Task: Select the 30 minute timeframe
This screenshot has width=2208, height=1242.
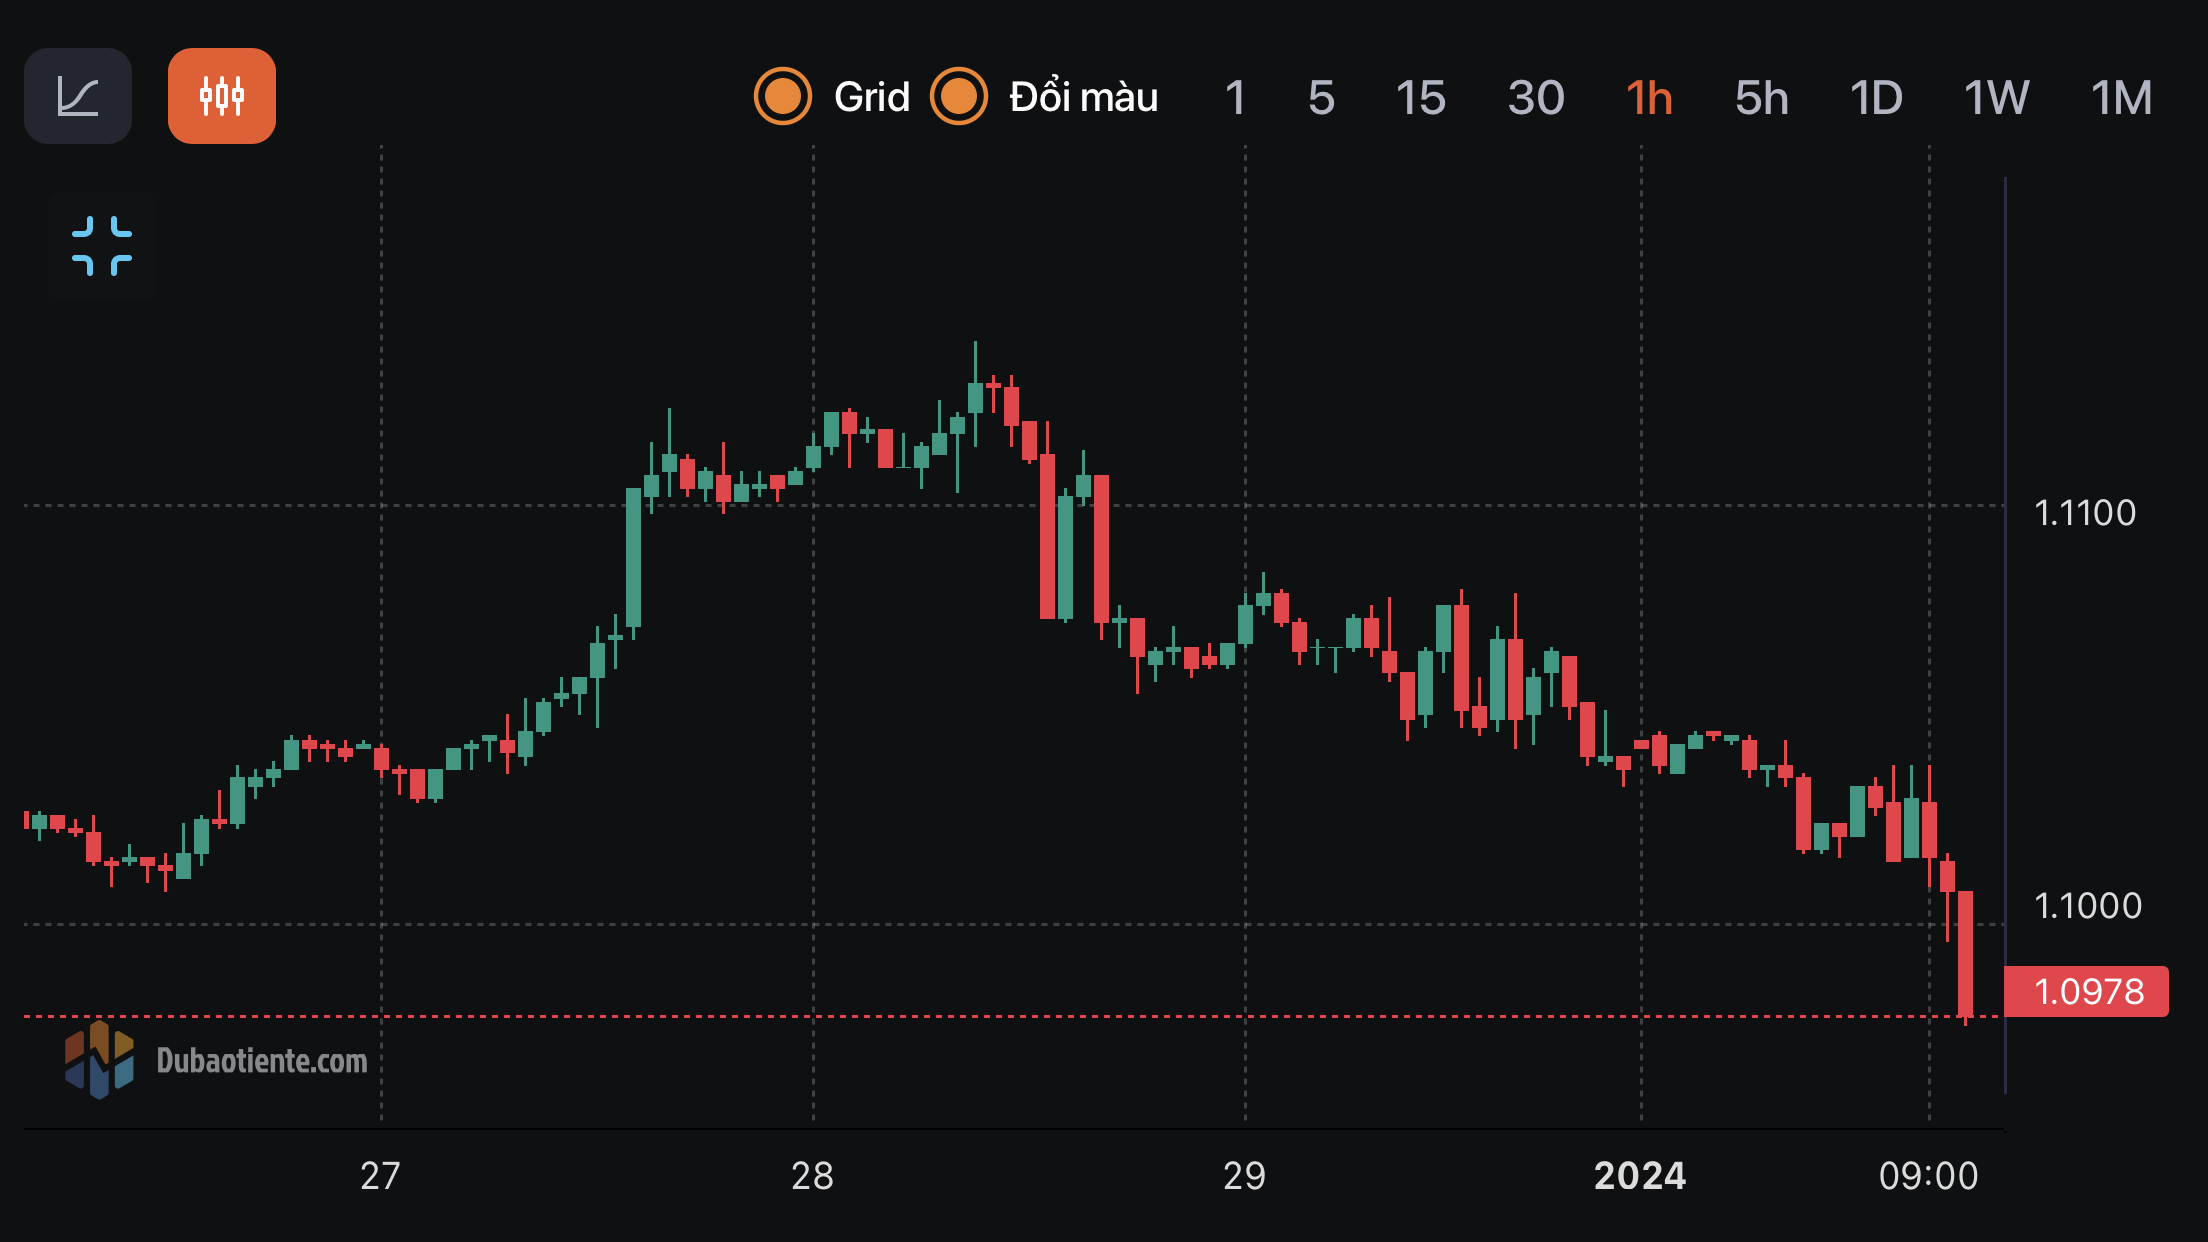Action: click(x=1536, y=98)
